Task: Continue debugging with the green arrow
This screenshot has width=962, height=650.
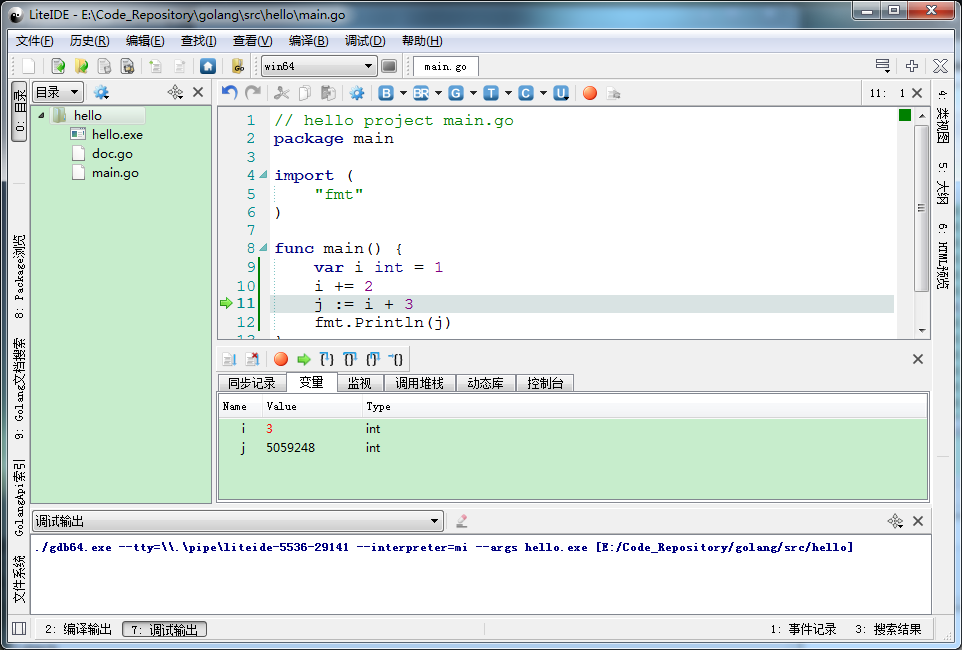Action: [x=304, y=359]
